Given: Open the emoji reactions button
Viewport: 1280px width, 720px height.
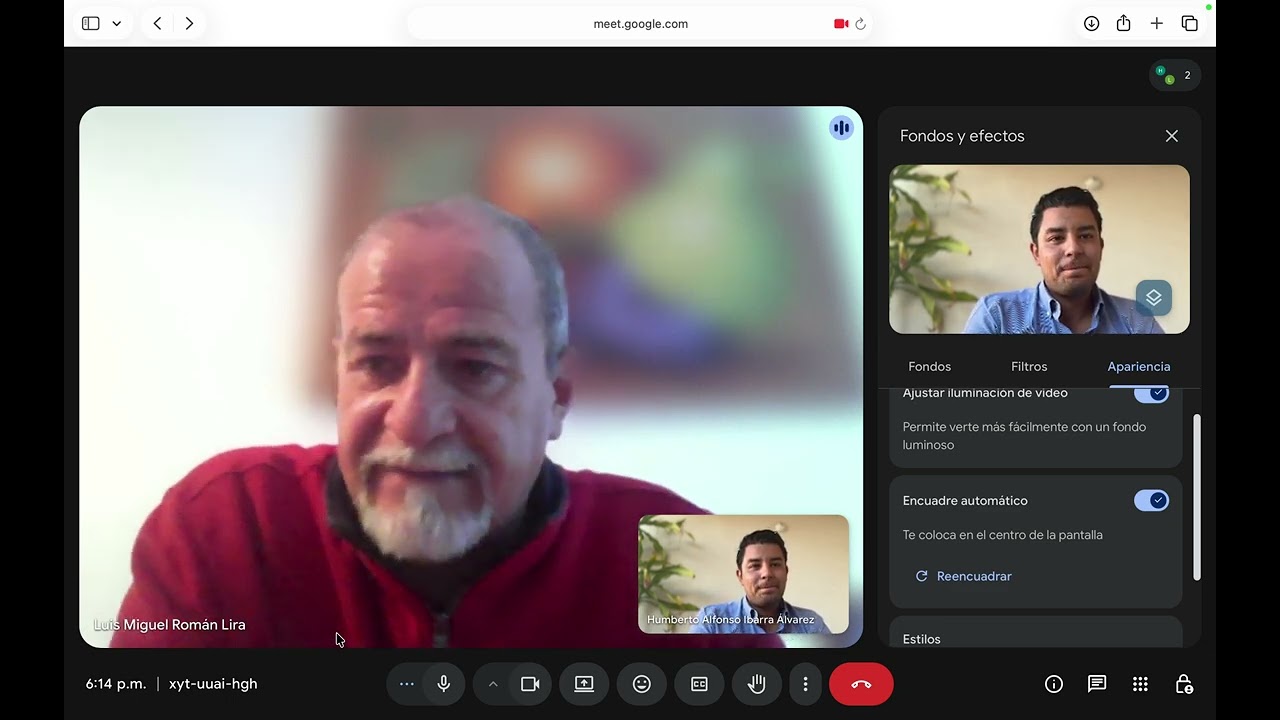Looking at the screenshot, I should [642, 684].
